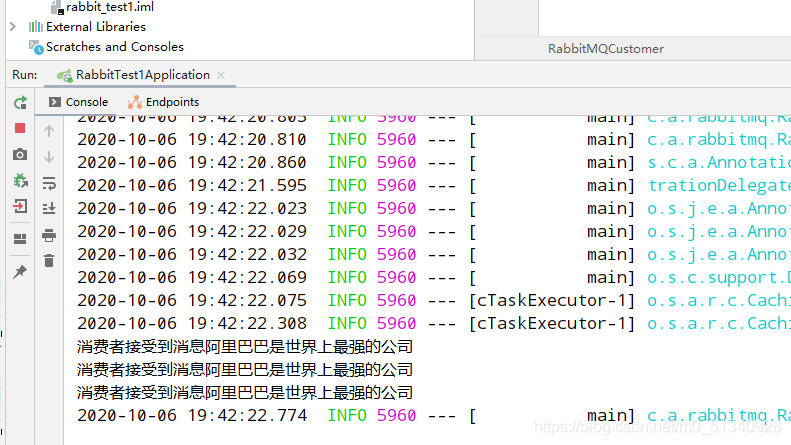
Task: Click the s.c.a.Annotatio logger name link
Action: coord(719,162)
